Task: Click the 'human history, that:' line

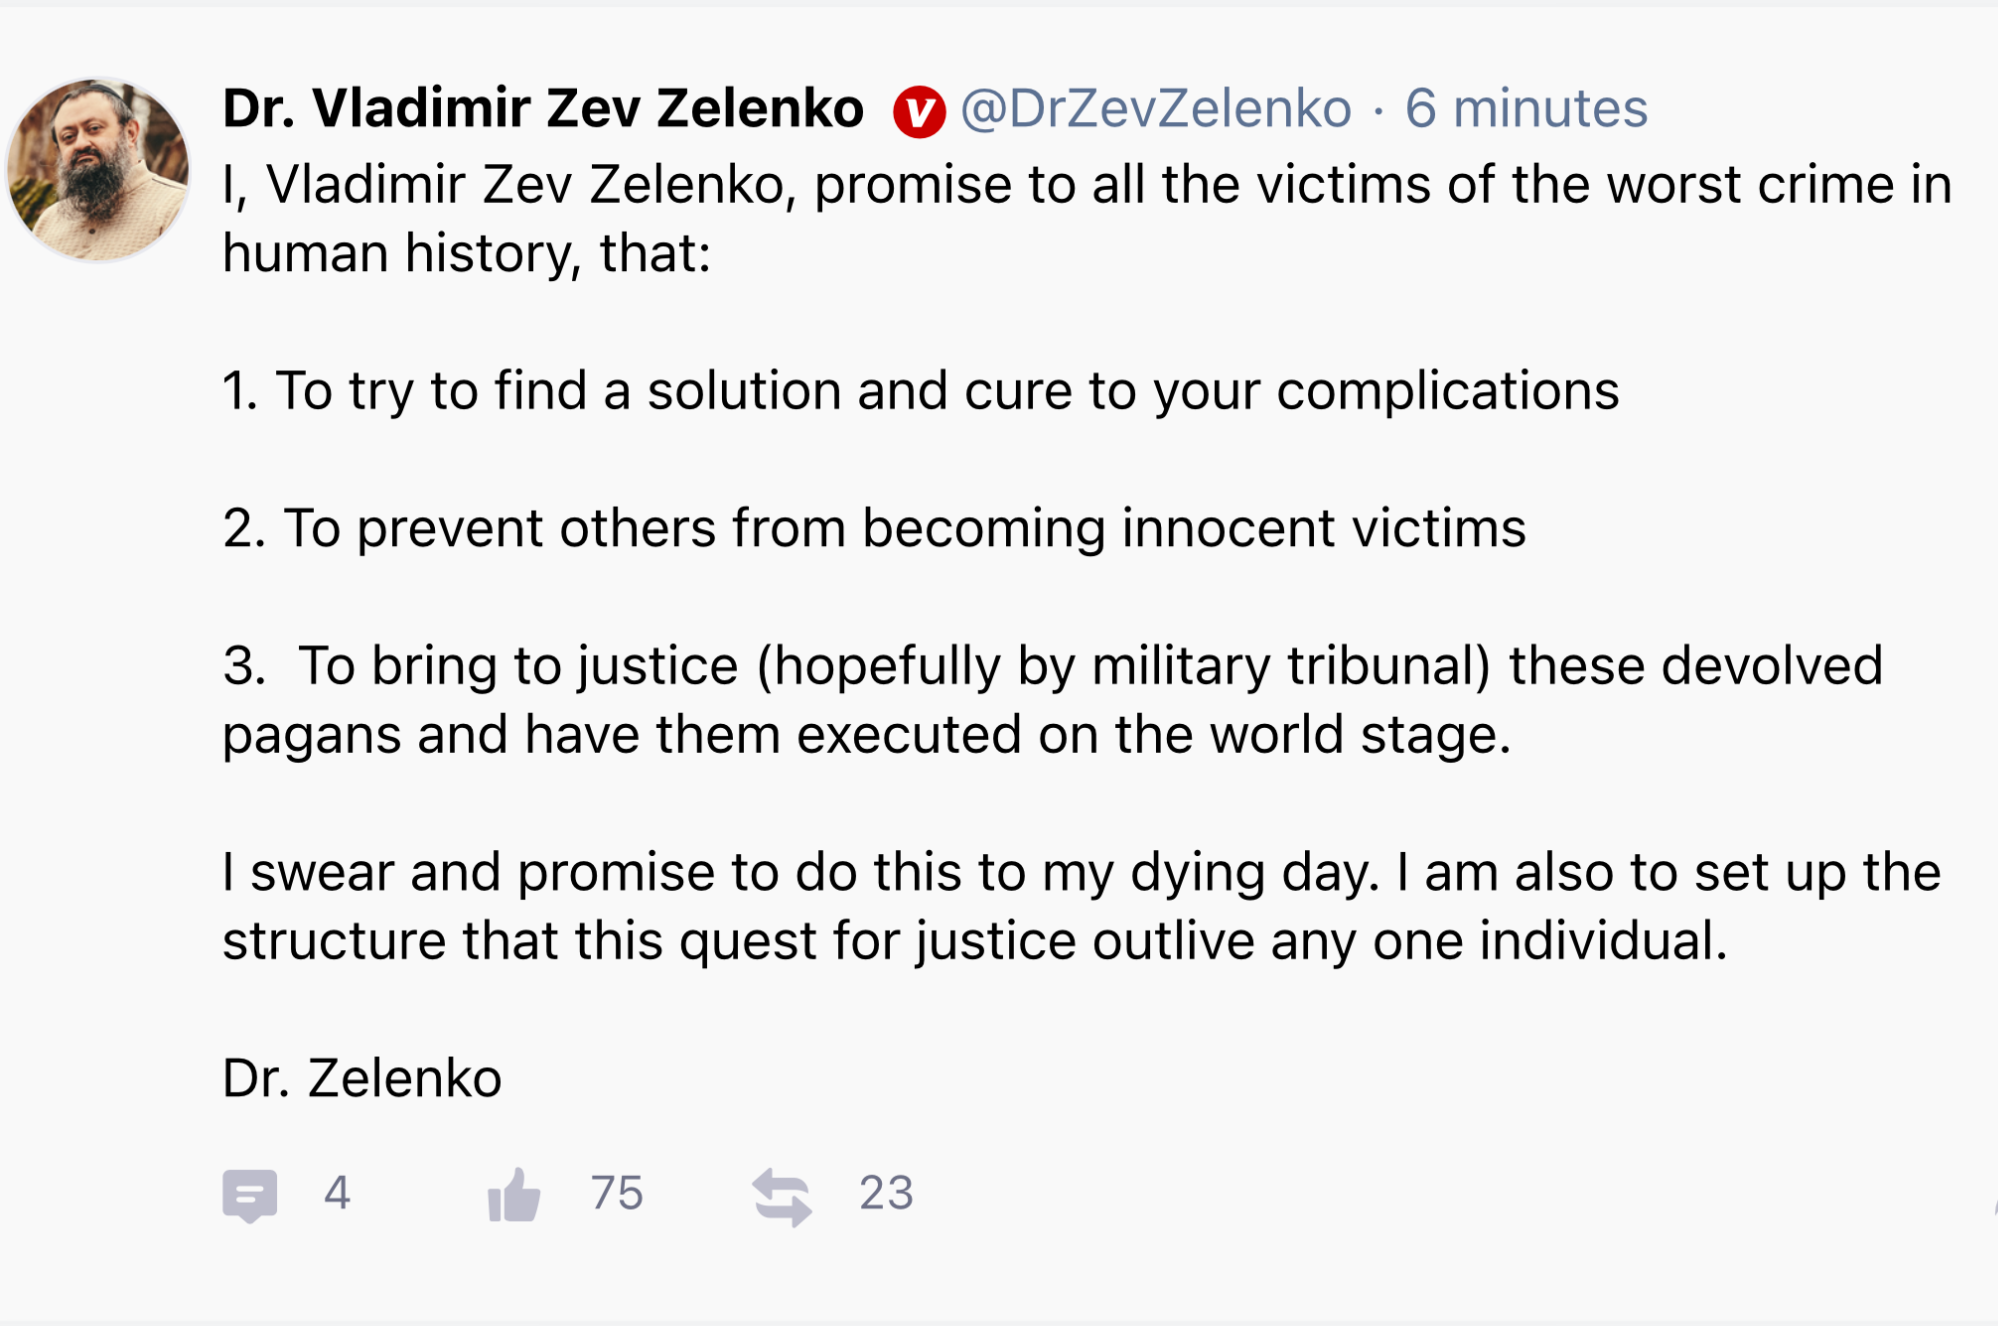Action: click(x=466, y=253)
